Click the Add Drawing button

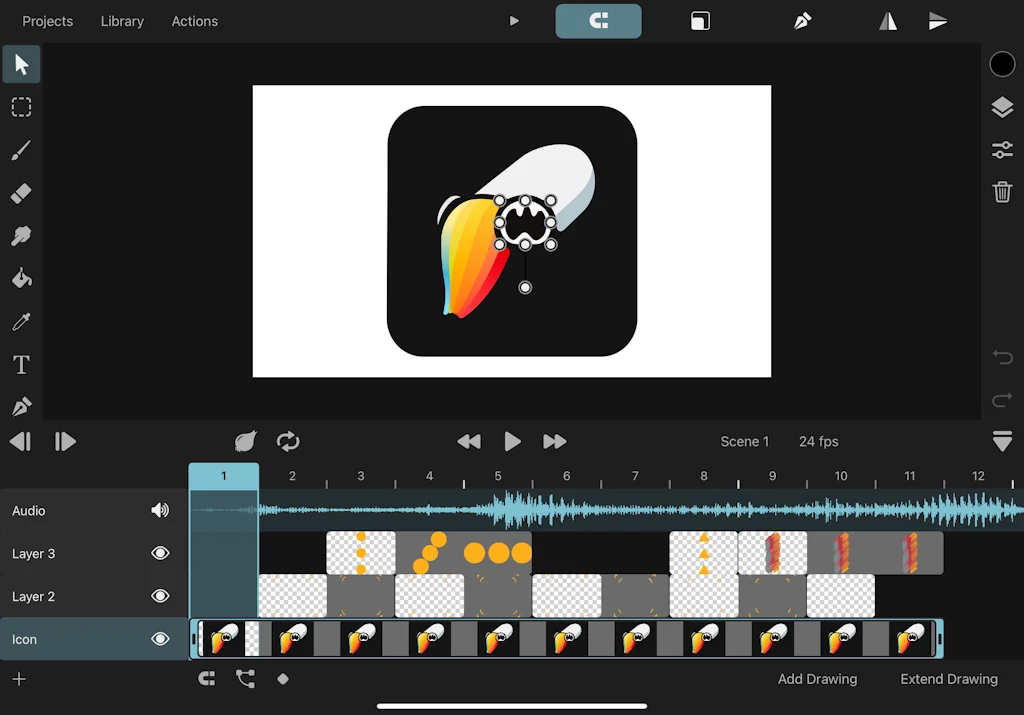[x=817, y=679]
